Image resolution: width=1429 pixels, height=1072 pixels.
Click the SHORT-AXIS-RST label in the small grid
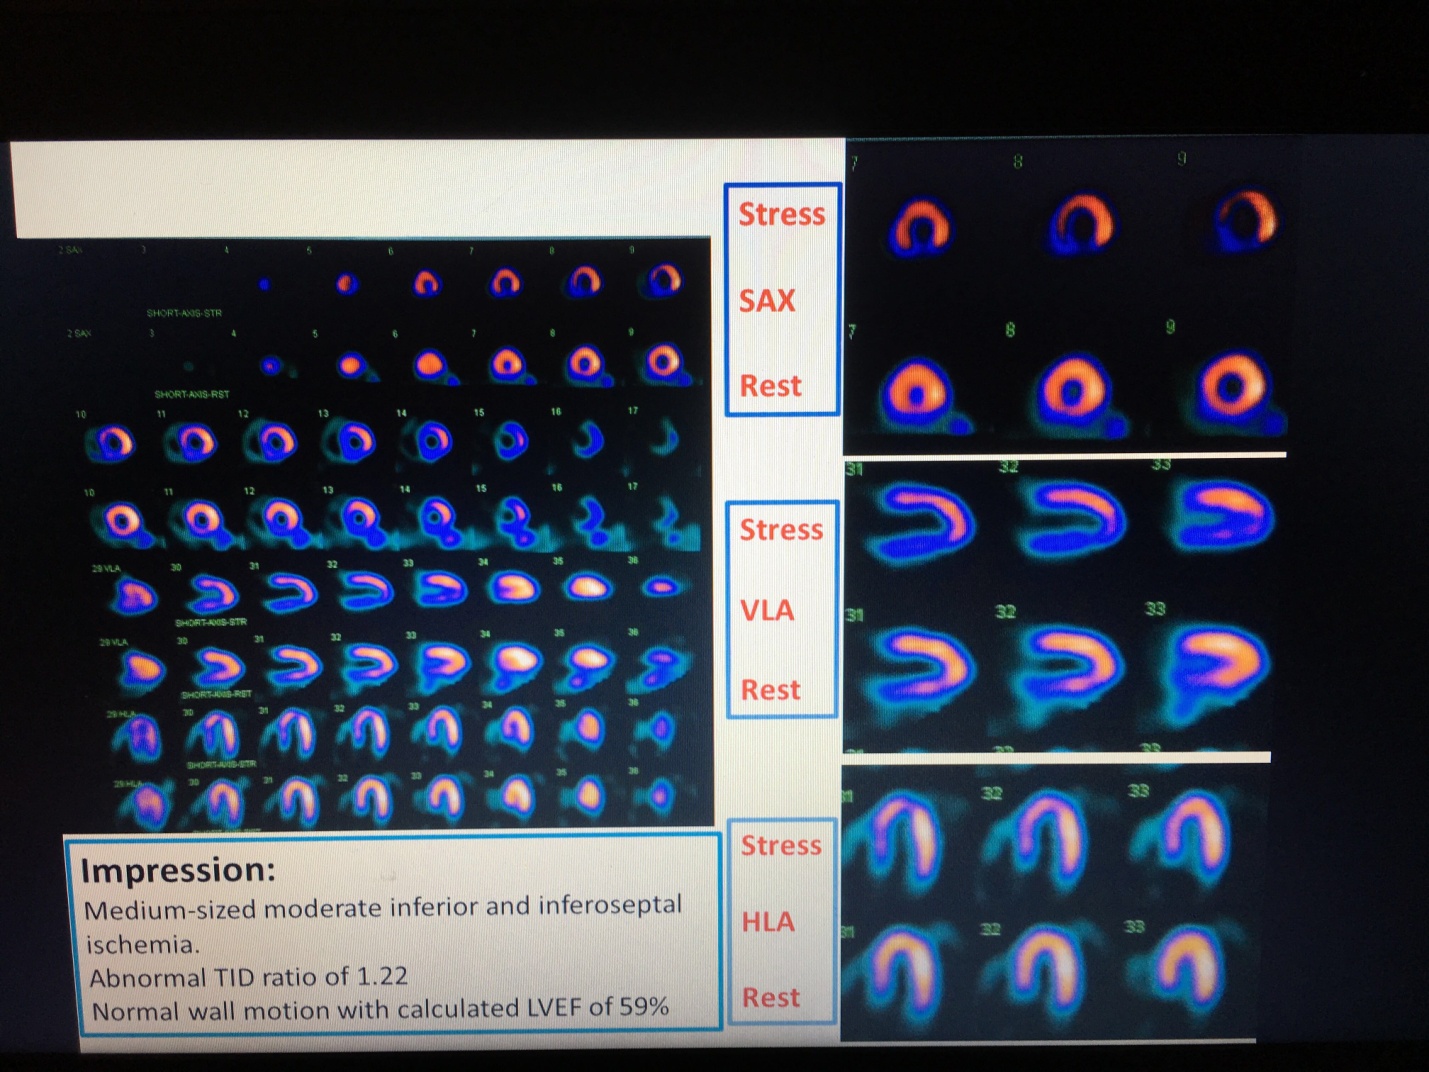pyautogui.click(x=191, y=394)
